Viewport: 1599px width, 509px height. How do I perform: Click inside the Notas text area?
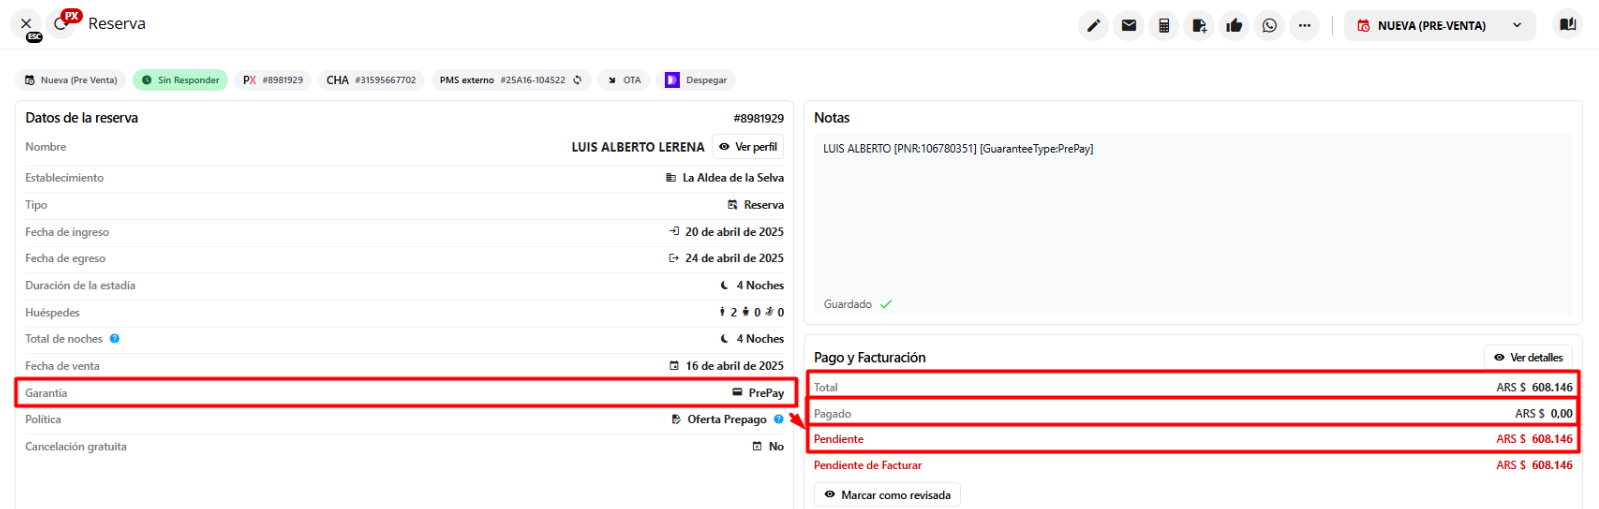click(x=1190, y=220)
